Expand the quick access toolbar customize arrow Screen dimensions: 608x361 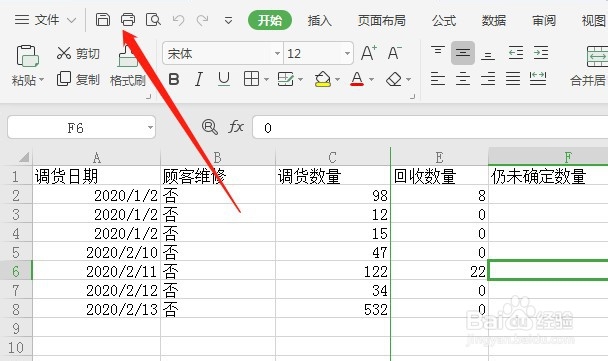pos(228,20)
